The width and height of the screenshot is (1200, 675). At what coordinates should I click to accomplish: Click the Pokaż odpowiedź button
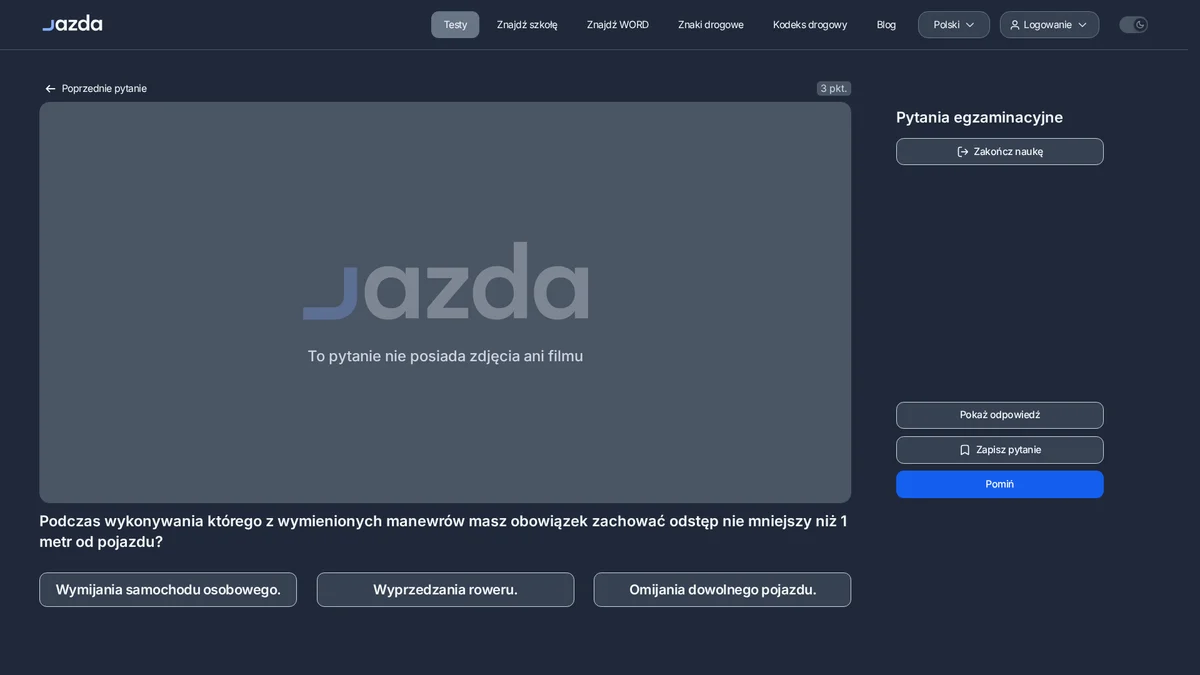(1000, 415)
